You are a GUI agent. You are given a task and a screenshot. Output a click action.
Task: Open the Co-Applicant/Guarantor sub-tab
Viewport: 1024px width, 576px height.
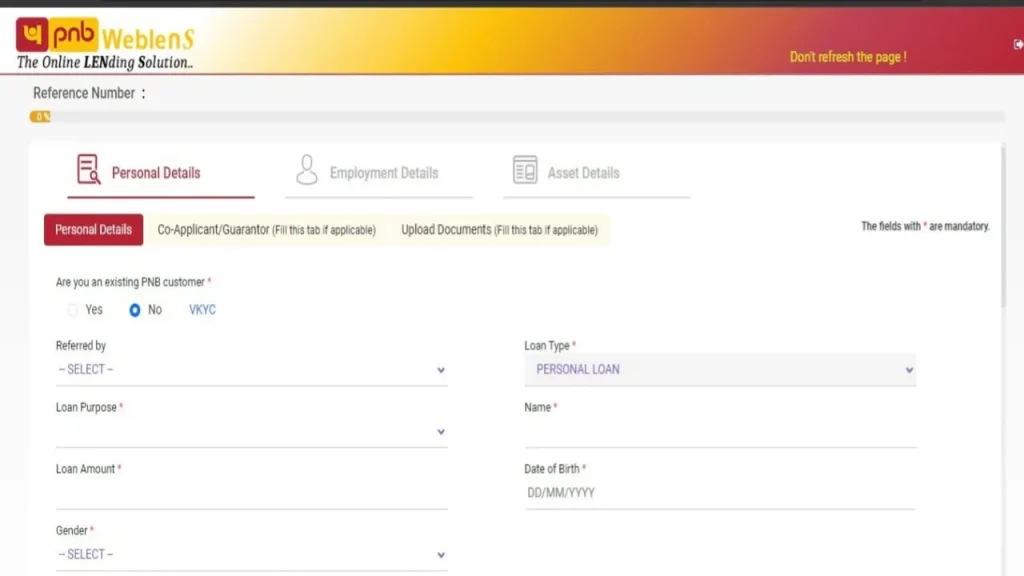coord(266,230)
